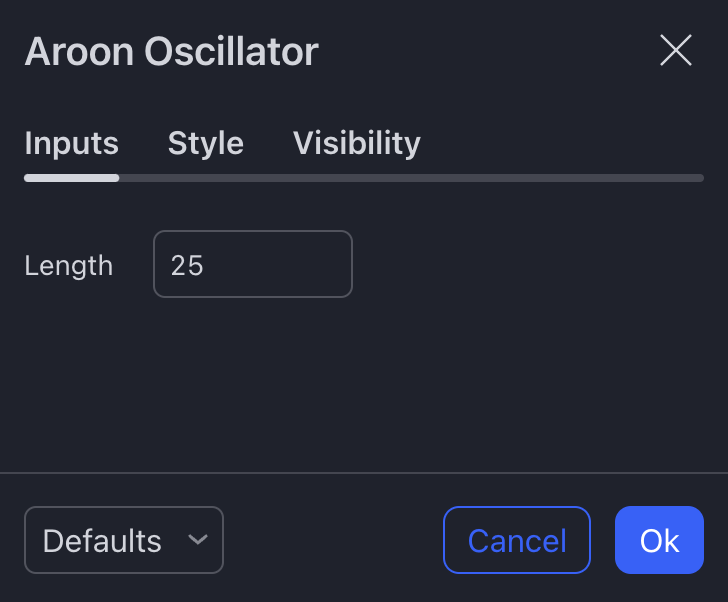Switch to the Style tab

pyautogui.click(x=205, y=143)
